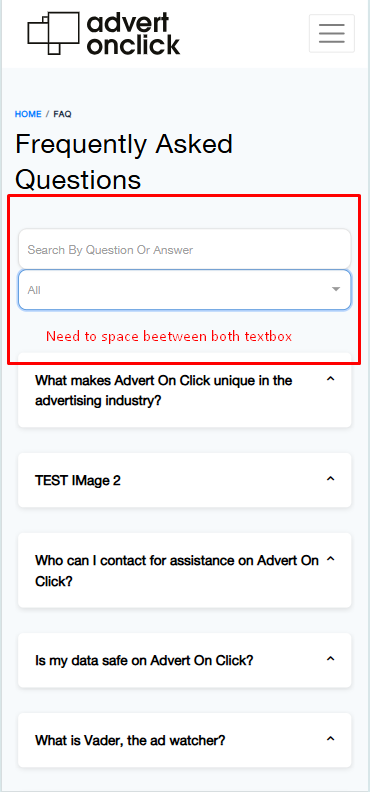Expand the TEST IMage 2 accordion item
Screen dimensions: 370x792
[185, 480]
